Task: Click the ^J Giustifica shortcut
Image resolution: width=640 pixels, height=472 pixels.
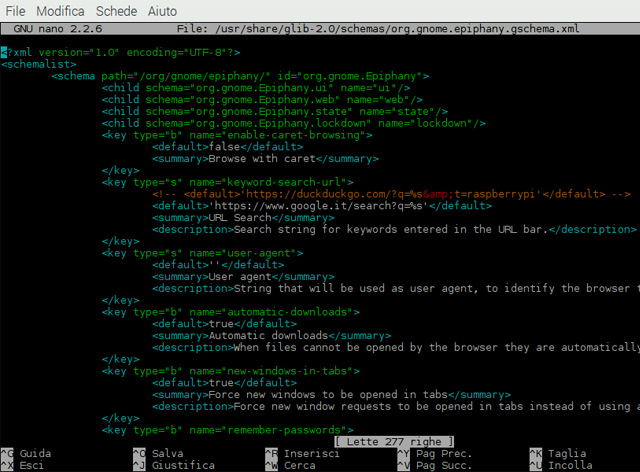Action: click(174, 465)
